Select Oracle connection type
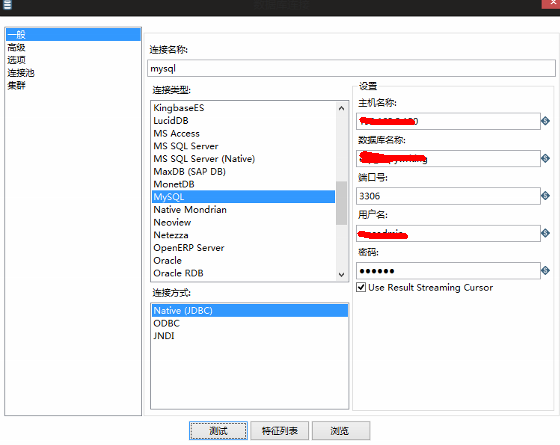 point(244,260)
